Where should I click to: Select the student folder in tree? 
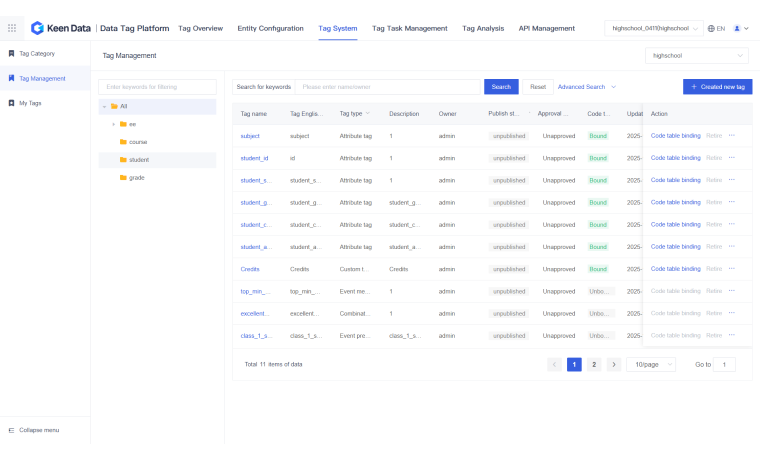139,160
